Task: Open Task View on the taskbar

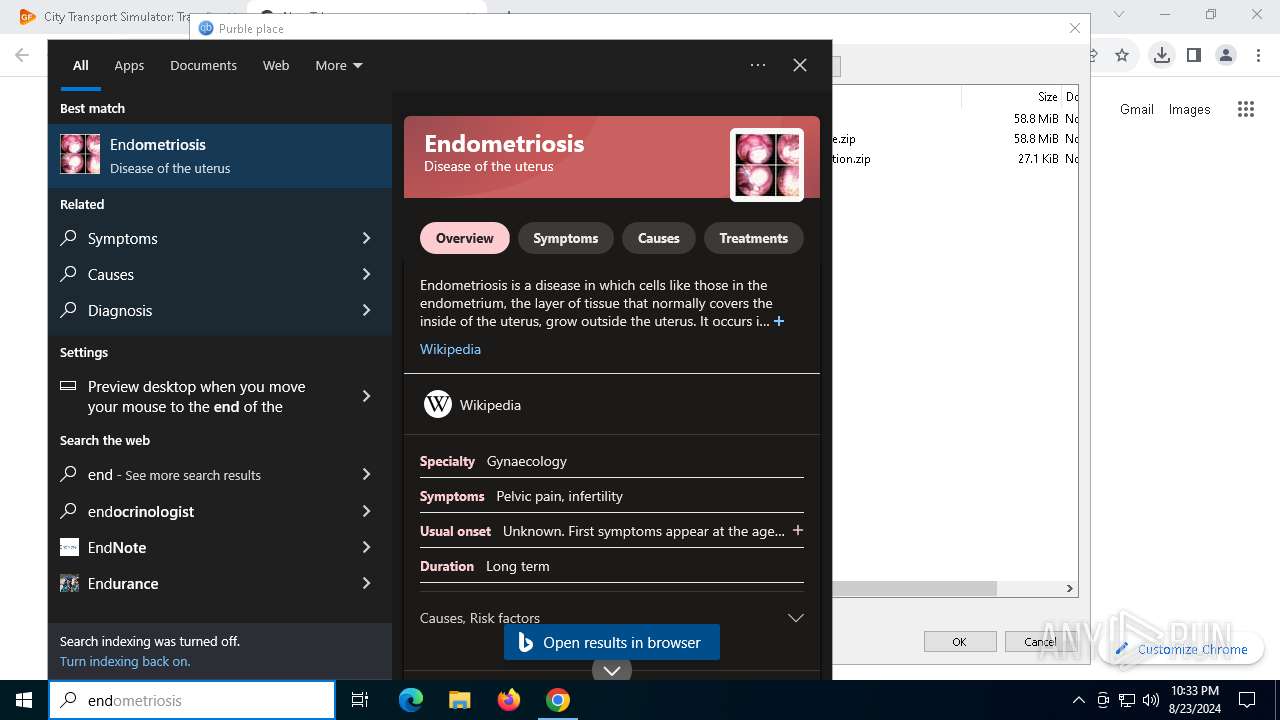Action: 360,700
